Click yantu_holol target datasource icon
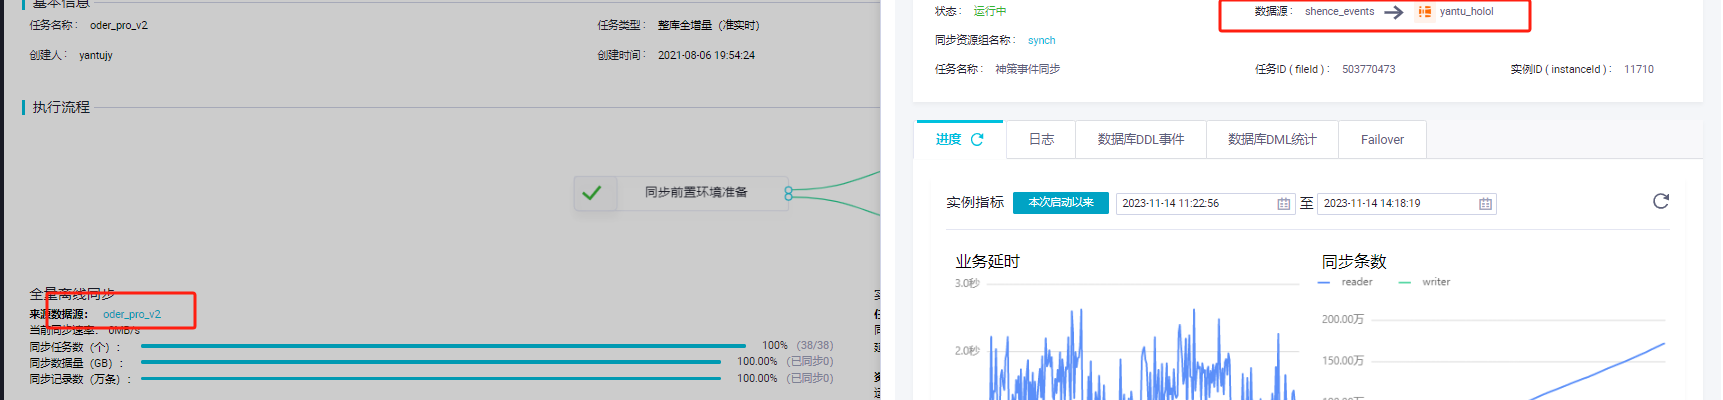This screenshot has height=400, width=1723. tap(1424, 12)
